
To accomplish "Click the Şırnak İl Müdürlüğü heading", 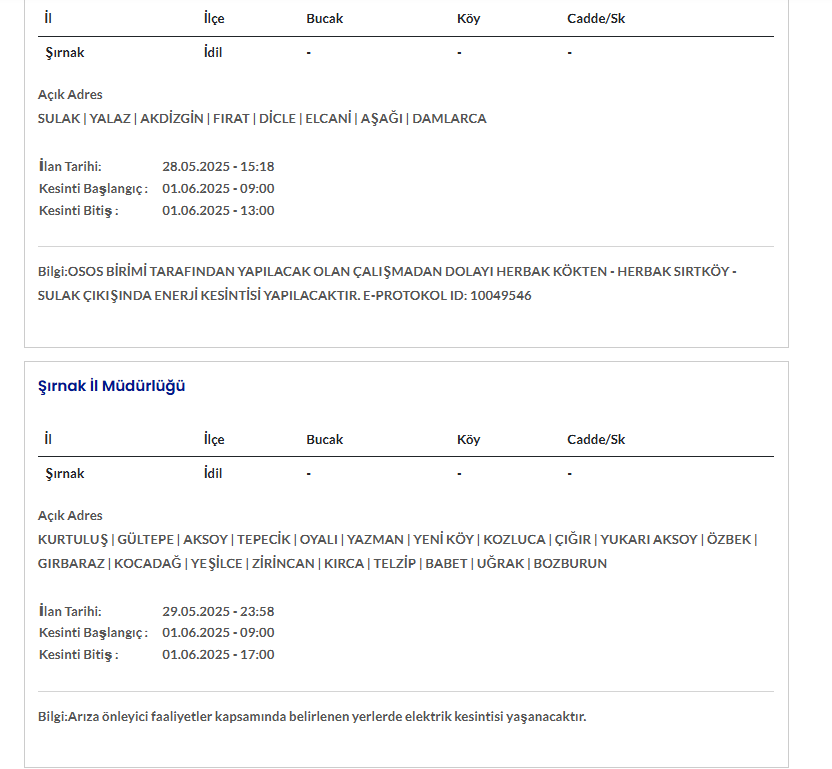I will (x=112, y=386).
